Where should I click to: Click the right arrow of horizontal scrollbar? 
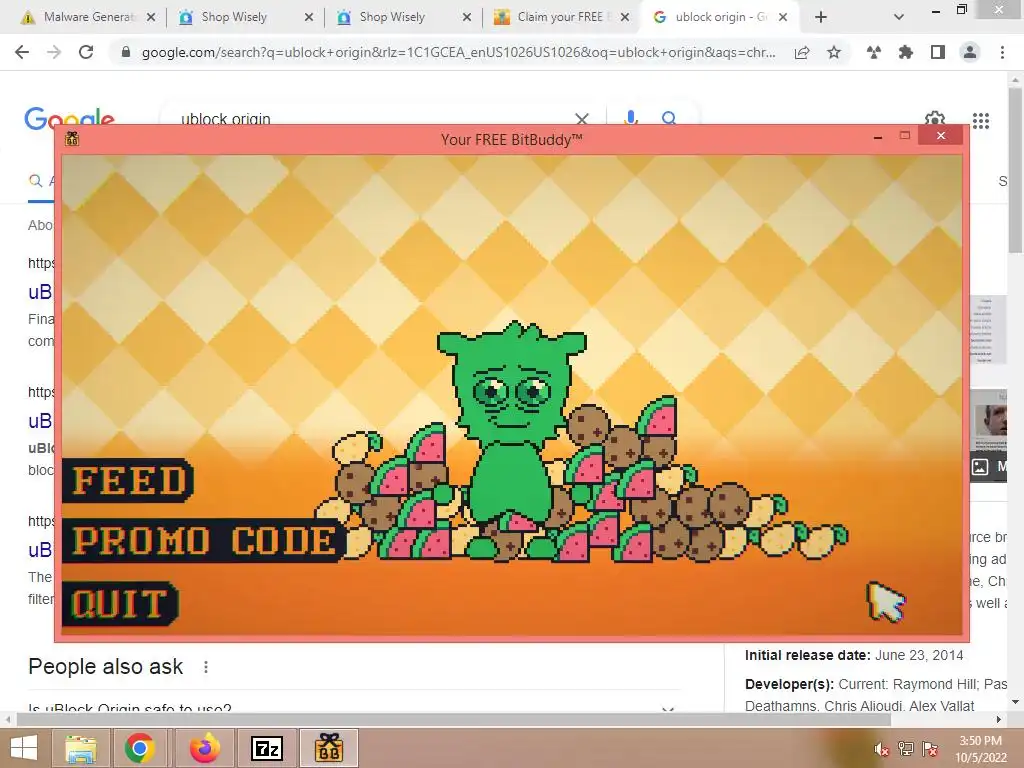(999, 720)
